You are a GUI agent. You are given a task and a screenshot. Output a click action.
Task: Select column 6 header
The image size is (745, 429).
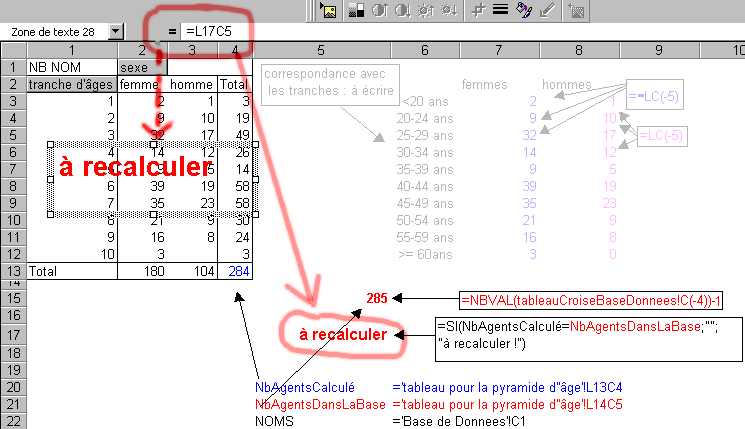pos(424,50)
